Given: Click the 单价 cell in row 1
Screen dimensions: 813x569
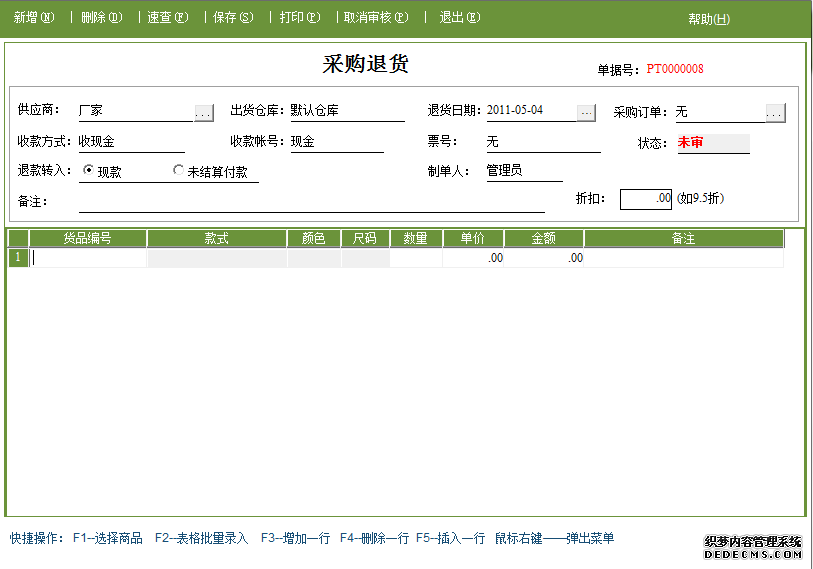Looking at the screenshot, I should (x=473, y=258).
